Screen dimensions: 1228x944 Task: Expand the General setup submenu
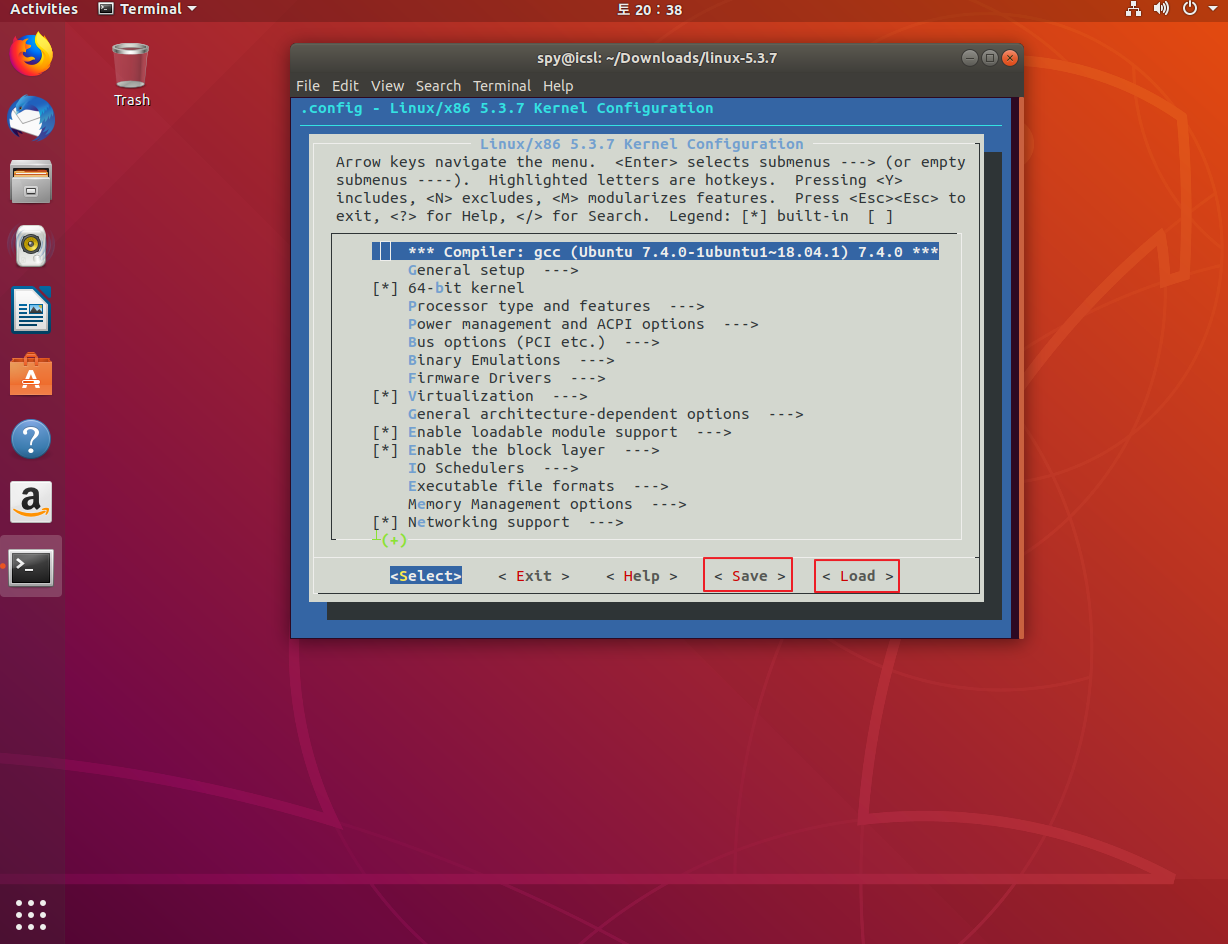[493, 270]
